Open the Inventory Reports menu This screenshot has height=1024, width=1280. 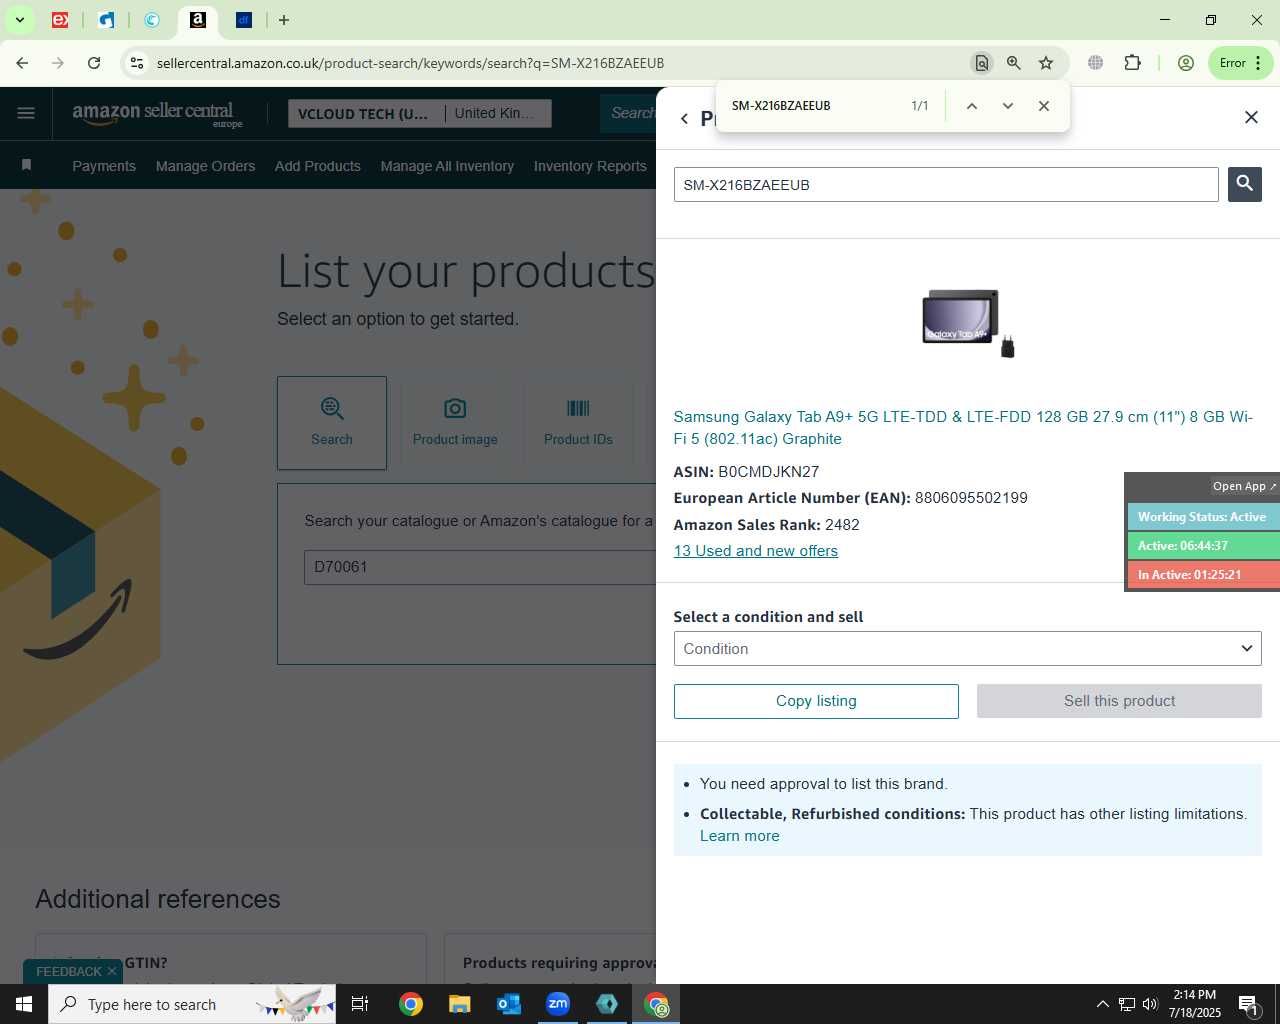pos(590,166)
